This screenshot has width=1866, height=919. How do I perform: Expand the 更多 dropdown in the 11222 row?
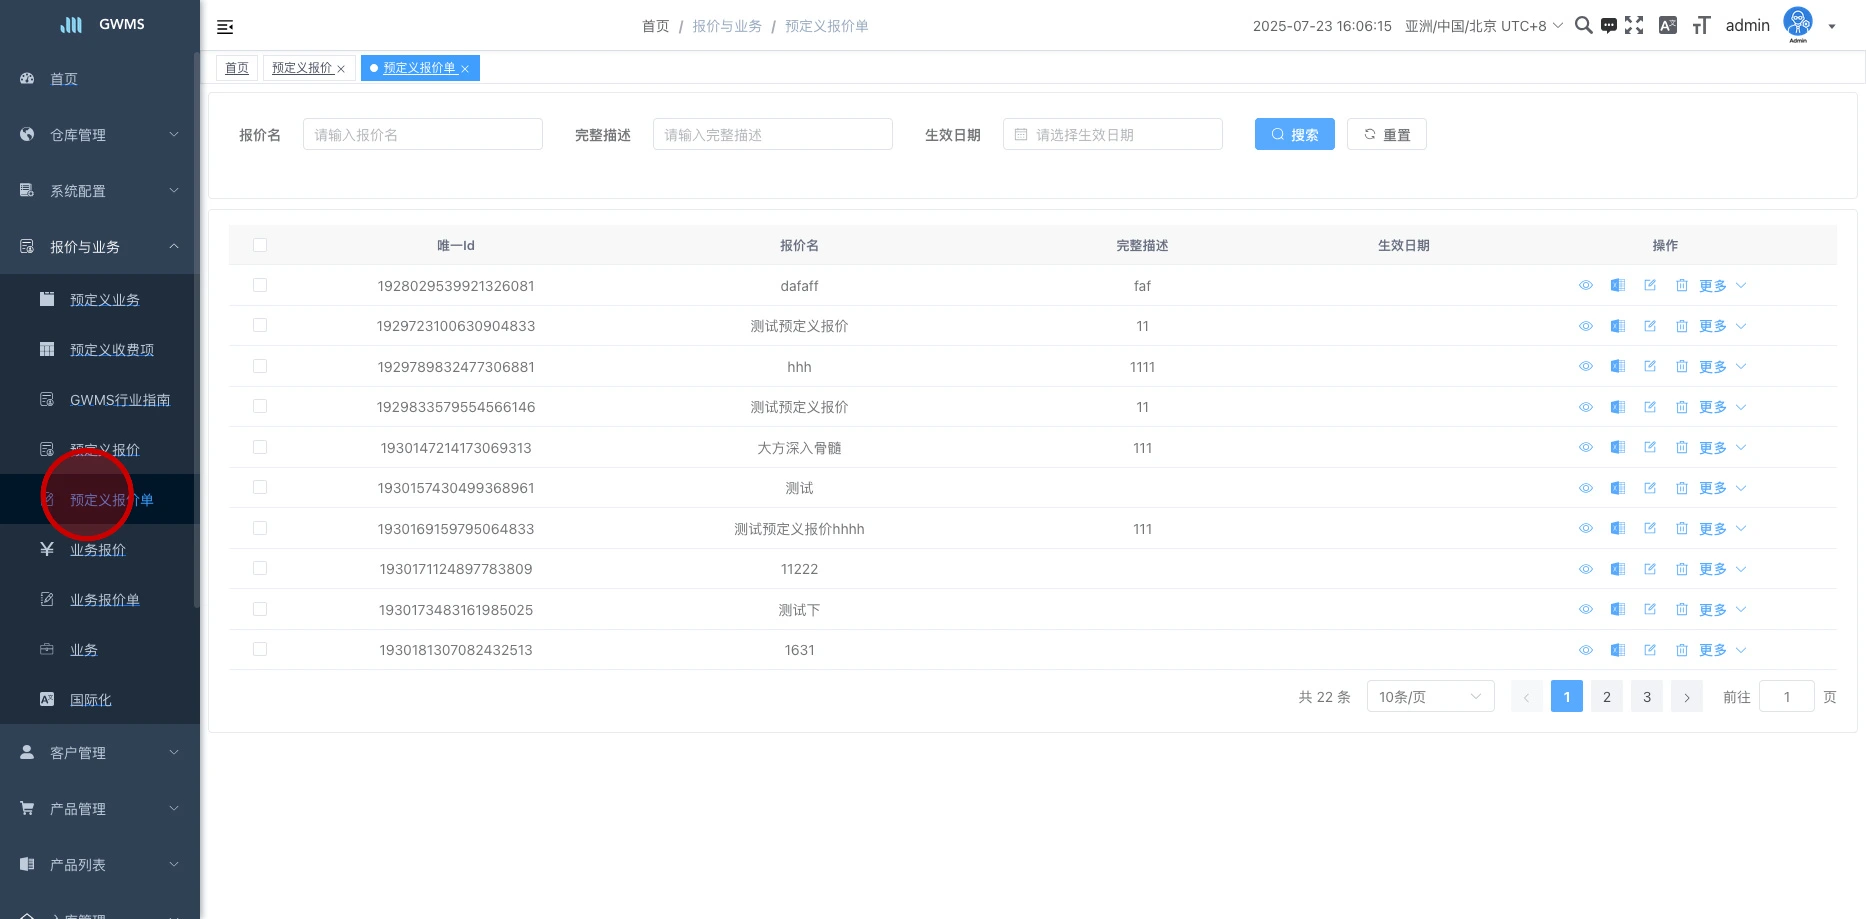coord(1722,569)
